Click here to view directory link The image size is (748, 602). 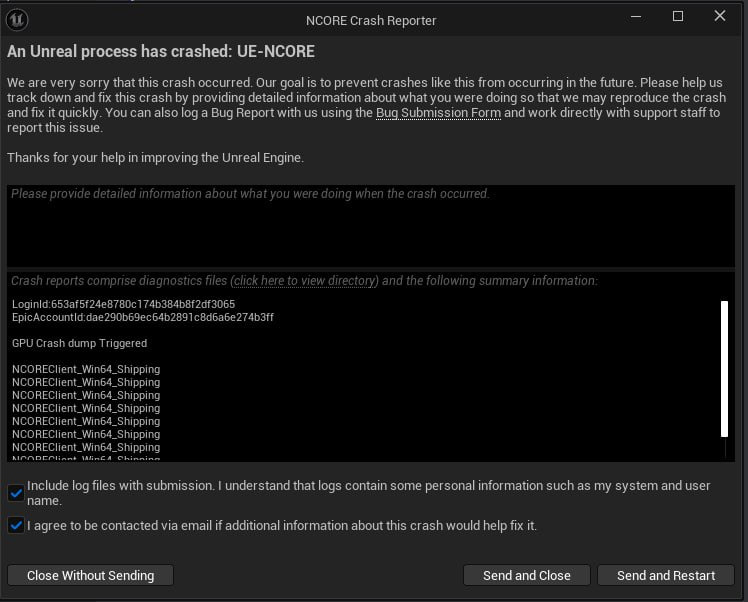pyautogui.click(x=304, y=281)
